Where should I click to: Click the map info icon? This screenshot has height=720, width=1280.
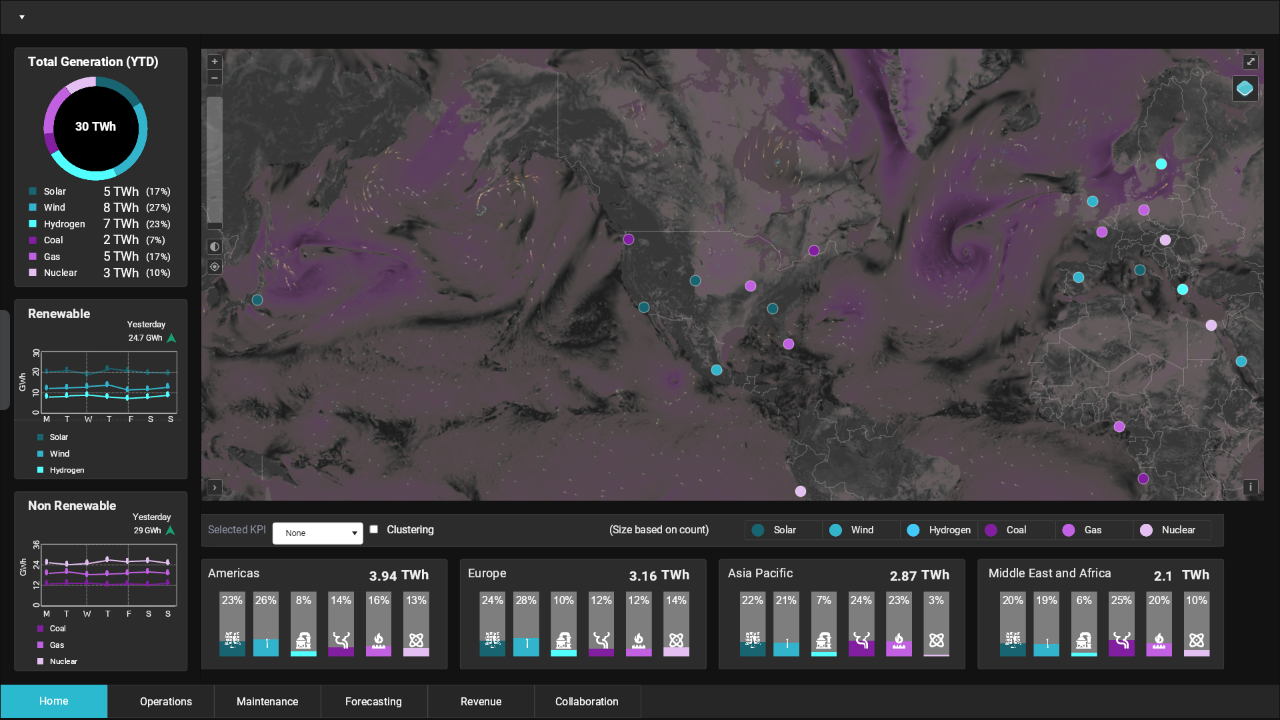(1250, 487)
